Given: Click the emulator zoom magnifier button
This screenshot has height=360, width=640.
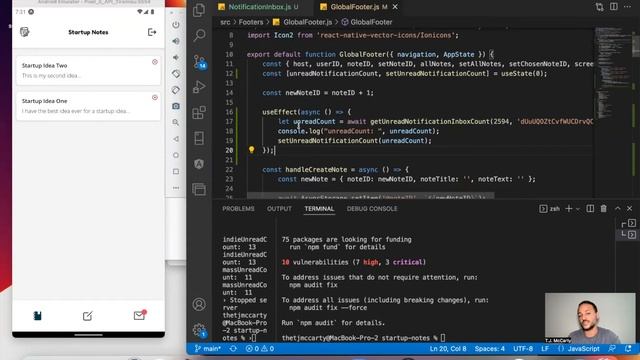Looking at the screenshot, I should 176,122.
